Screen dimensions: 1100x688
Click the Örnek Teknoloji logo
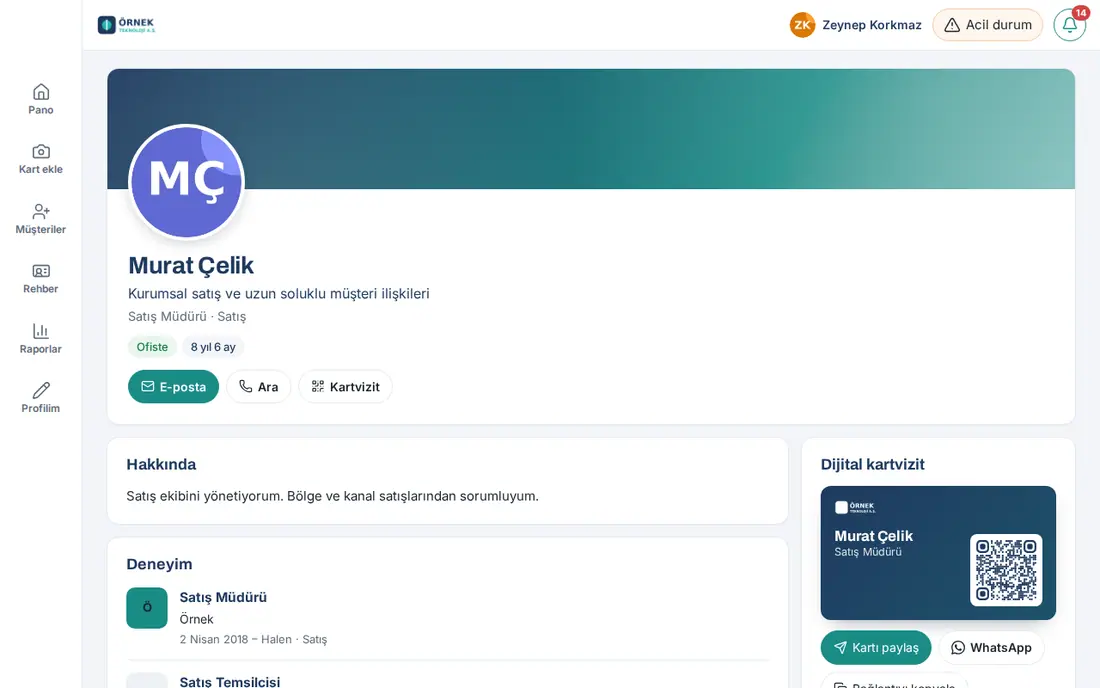126,25
